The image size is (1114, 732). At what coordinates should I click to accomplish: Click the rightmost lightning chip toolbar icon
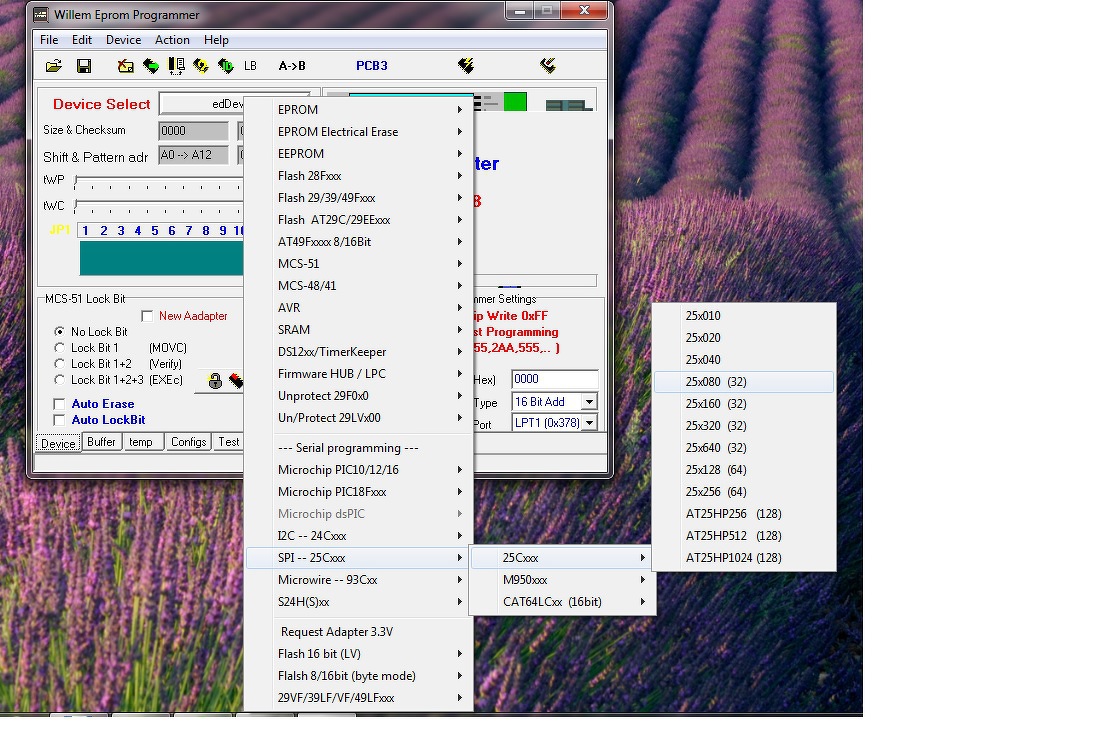548,66
